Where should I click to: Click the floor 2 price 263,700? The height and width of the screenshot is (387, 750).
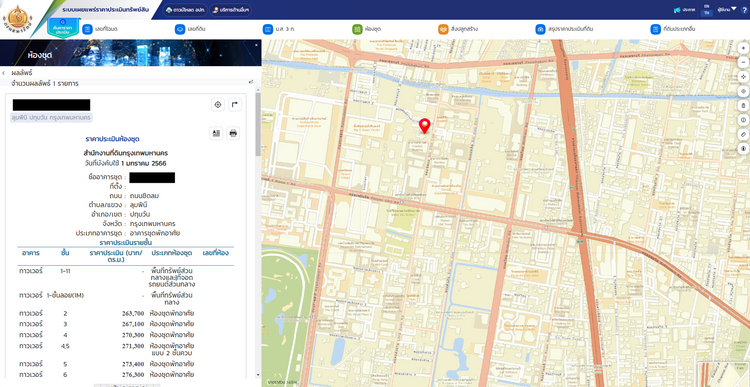[x=133, y=313]
